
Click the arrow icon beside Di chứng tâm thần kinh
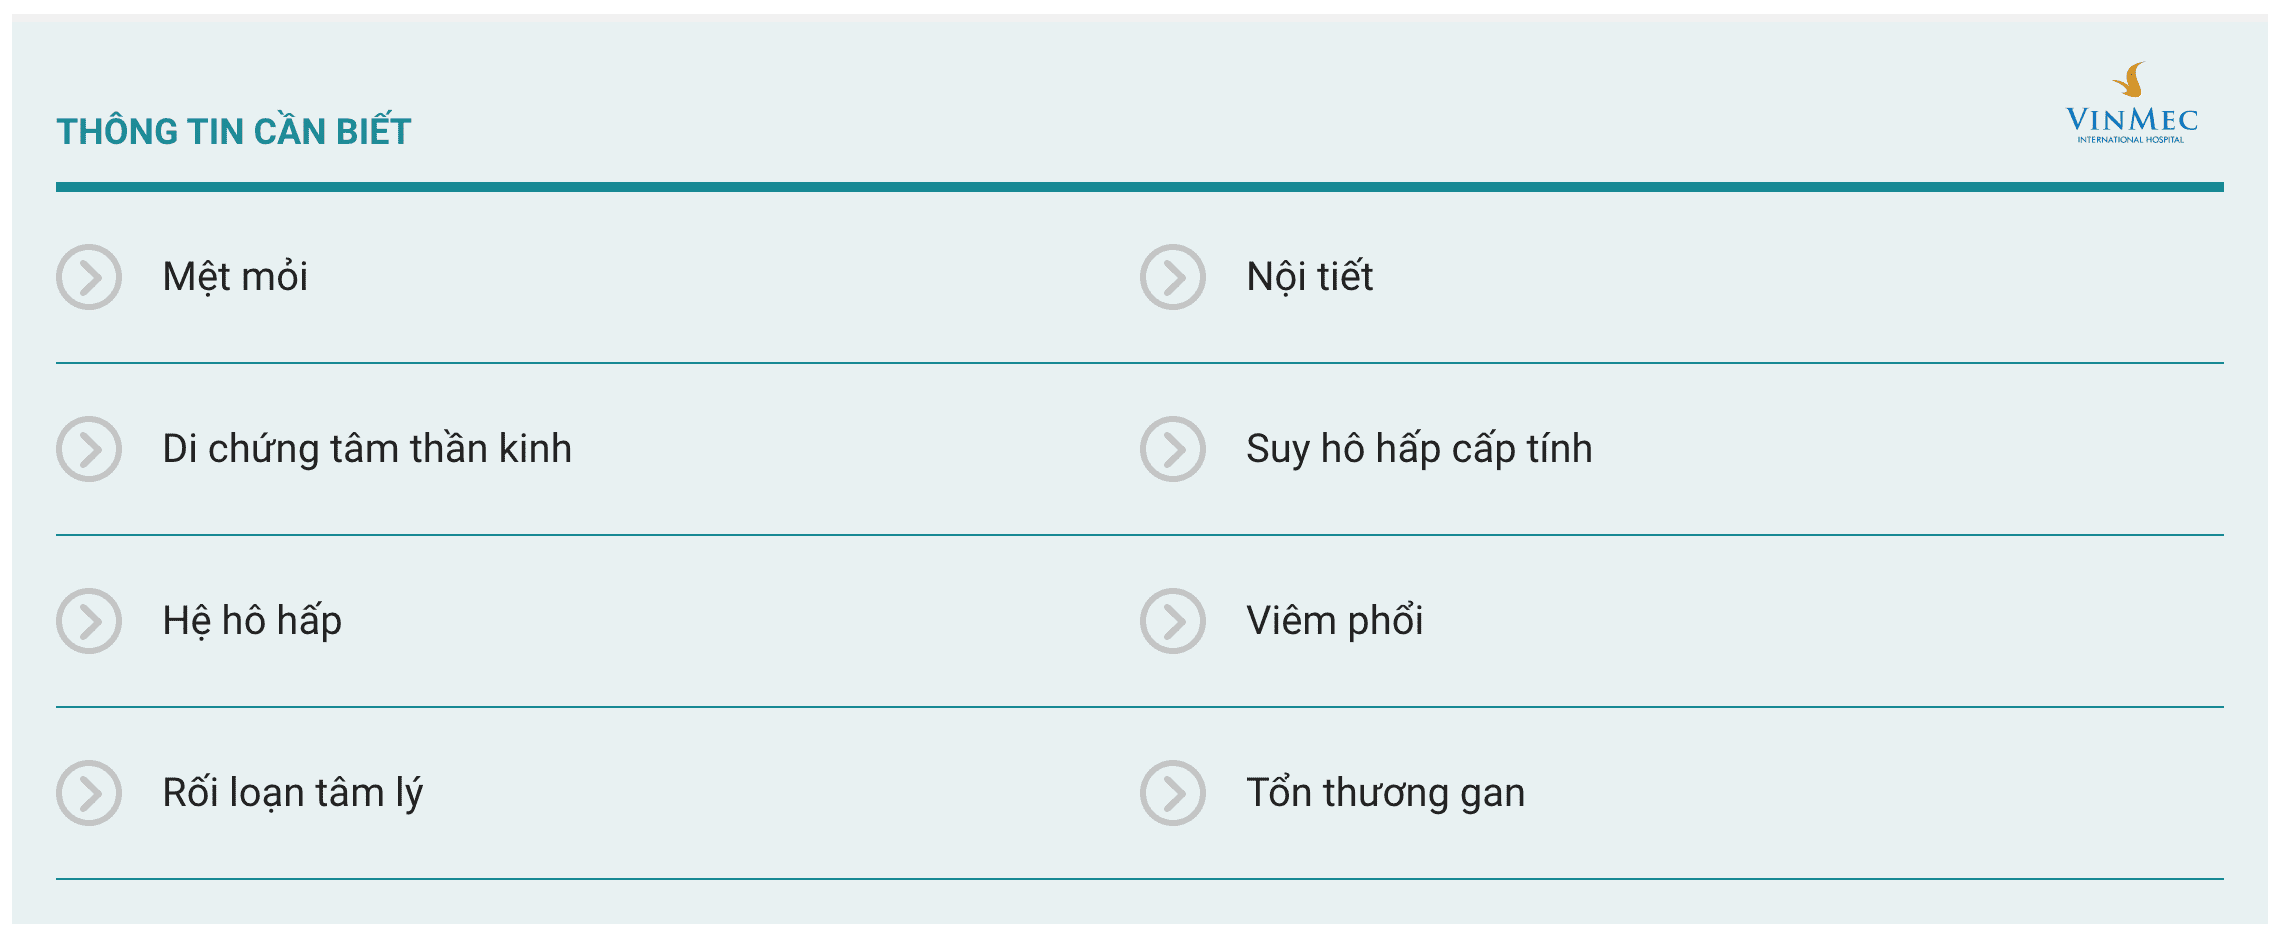[x=89, y=449]
